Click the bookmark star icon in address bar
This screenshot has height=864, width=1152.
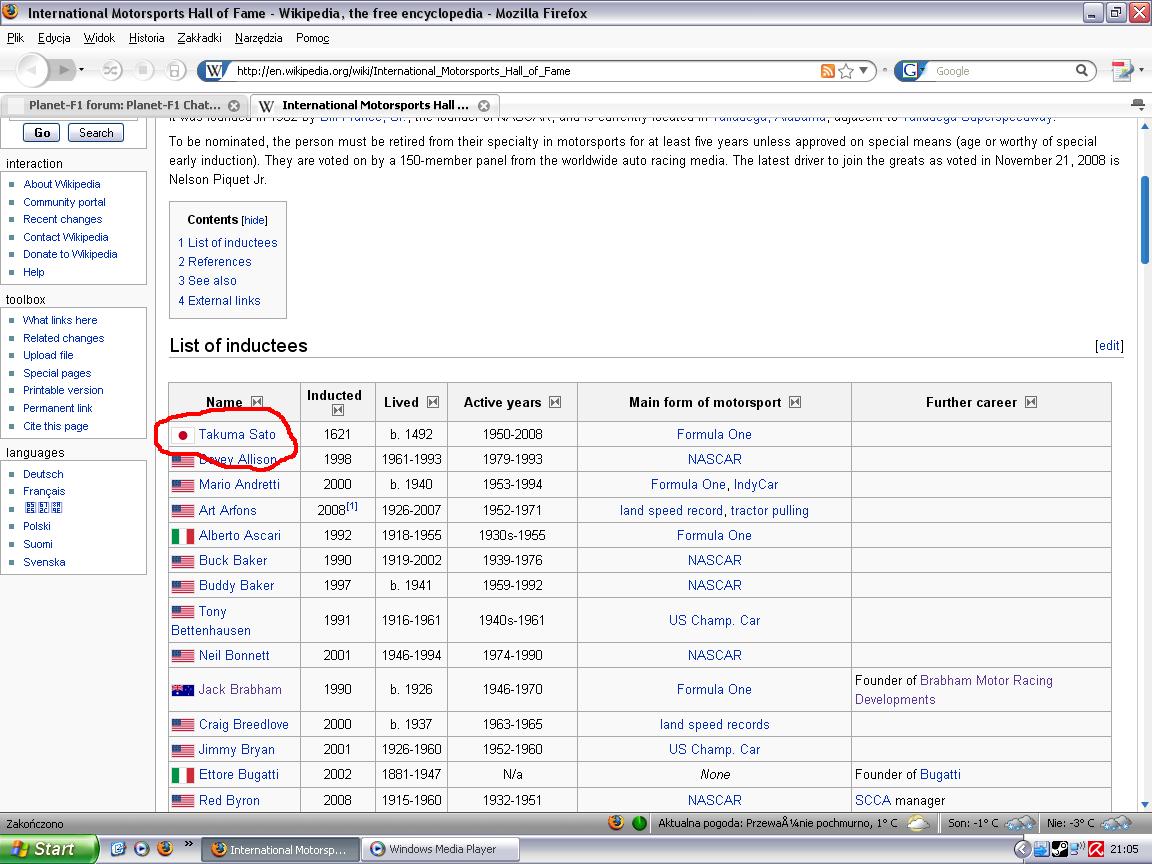[846, 71]
